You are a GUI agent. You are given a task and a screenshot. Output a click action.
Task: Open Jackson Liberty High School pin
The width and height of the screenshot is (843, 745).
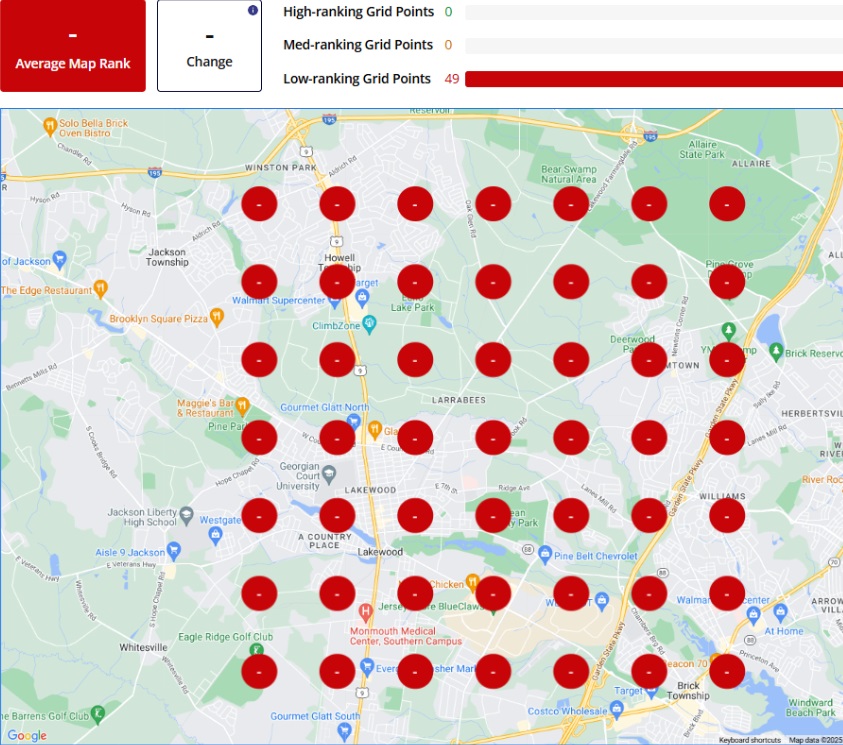pyautogui.click(x=187, y=515)
